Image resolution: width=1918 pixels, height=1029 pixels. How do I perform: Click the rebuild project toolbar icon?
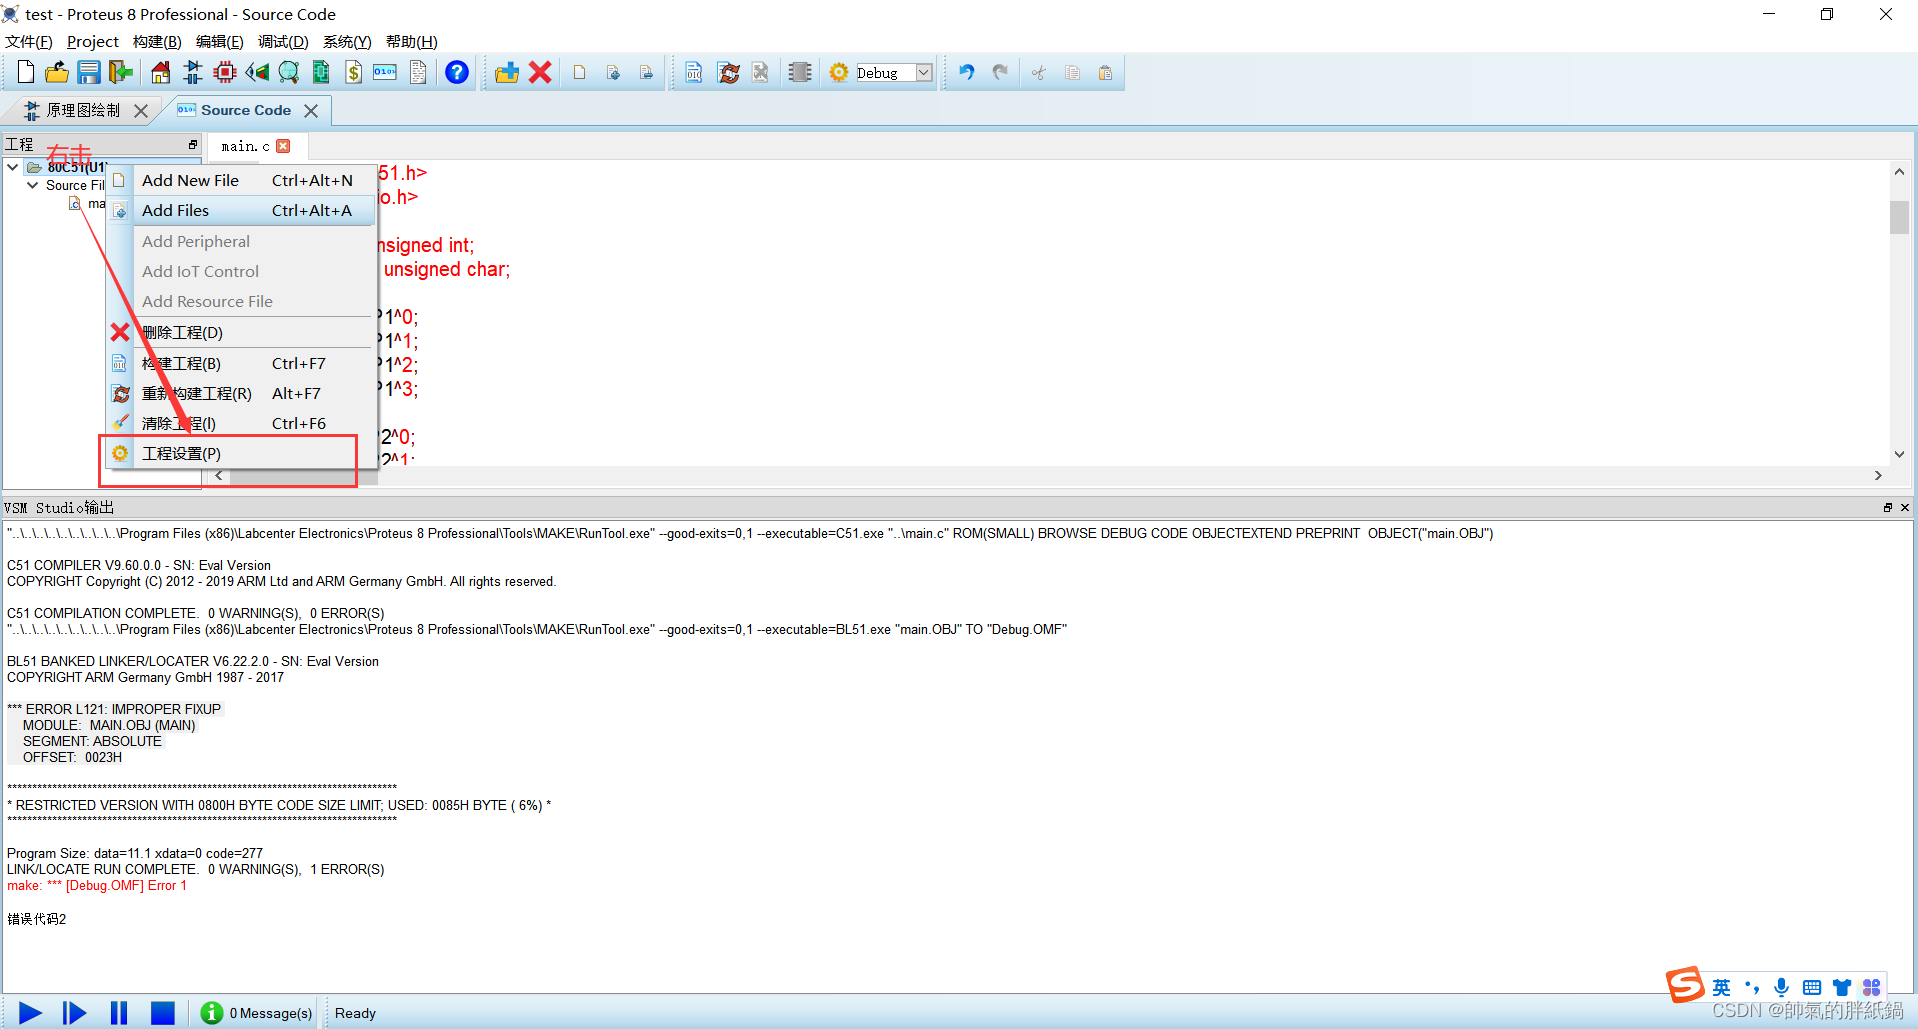click(729, 72)
